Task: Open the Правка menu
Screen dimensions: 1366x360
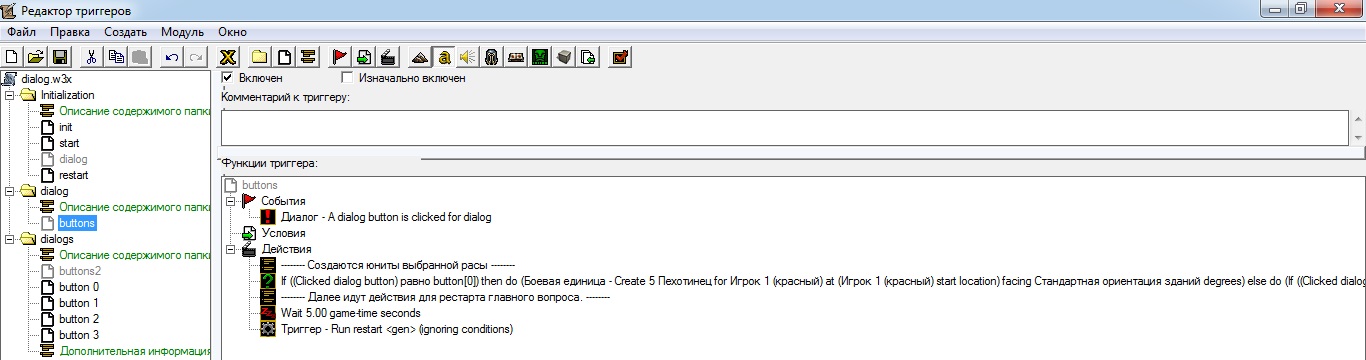Action: pos(69,32)
